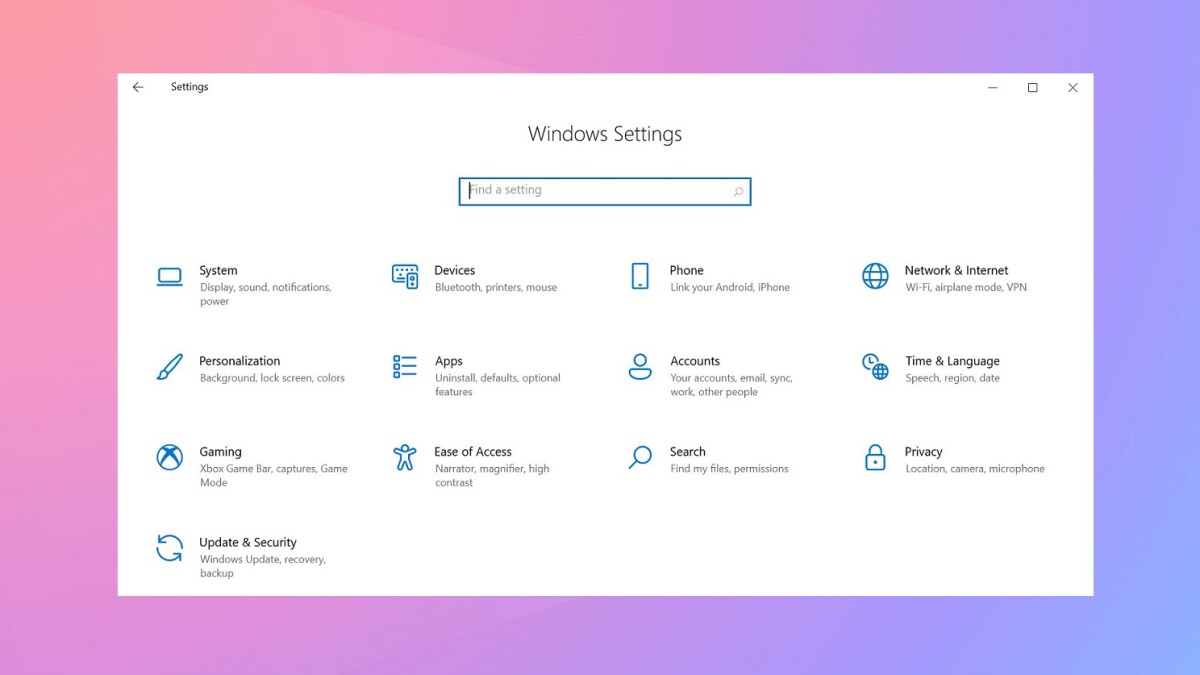Select the Phone icon
1200x675 pixels.
[639, 276]
